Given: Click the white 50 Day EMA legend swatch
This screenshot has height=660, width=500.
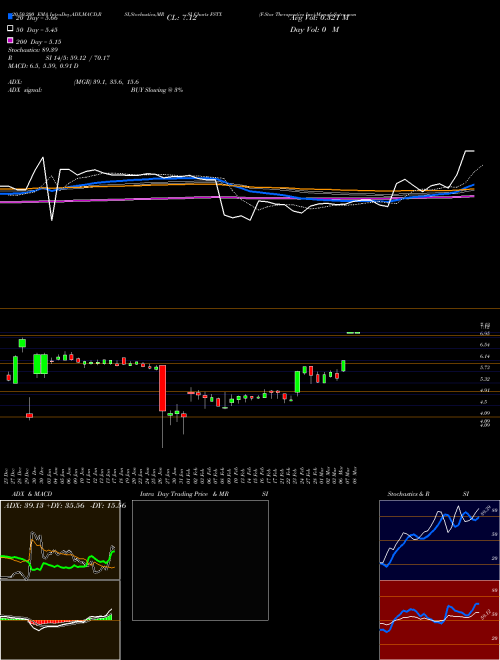Looking at the screenshot, I should pyautogui.click(x=10, y=29).
